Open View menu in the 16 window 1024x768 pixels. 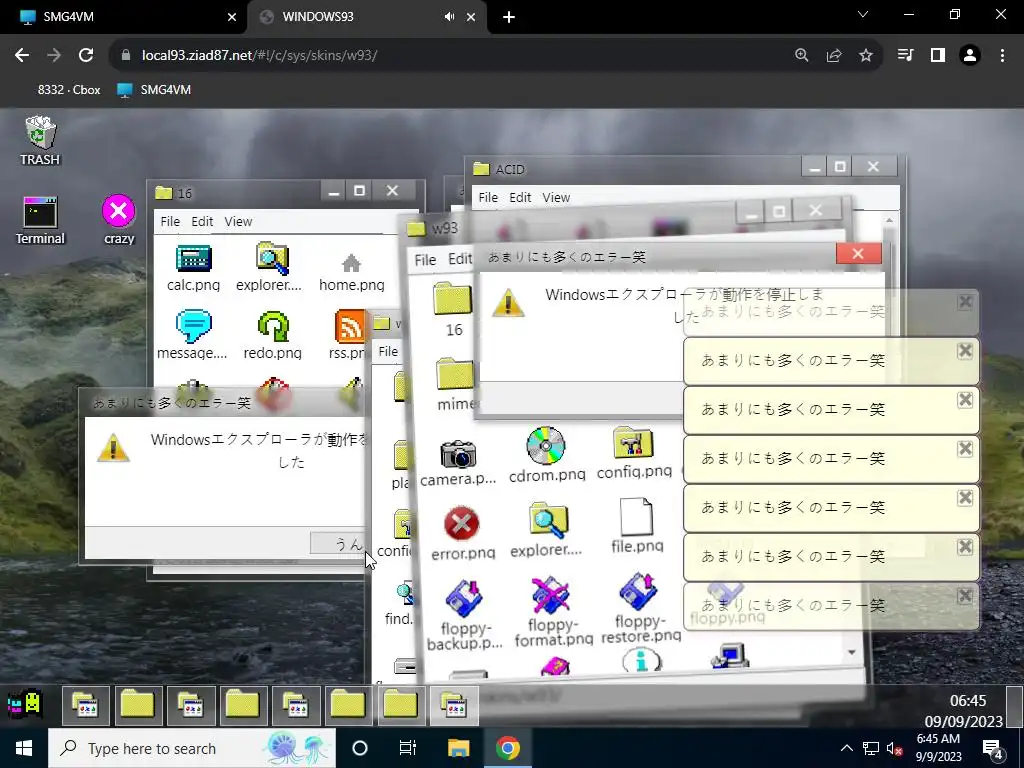coord(238,221)
